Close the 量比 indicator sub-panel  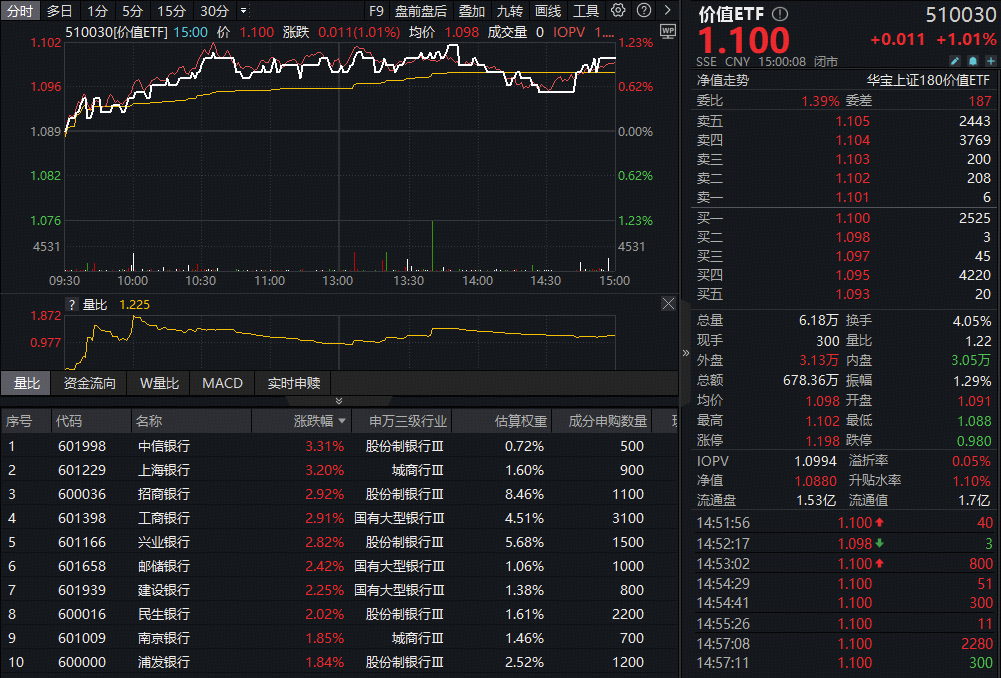click(668, 304)
